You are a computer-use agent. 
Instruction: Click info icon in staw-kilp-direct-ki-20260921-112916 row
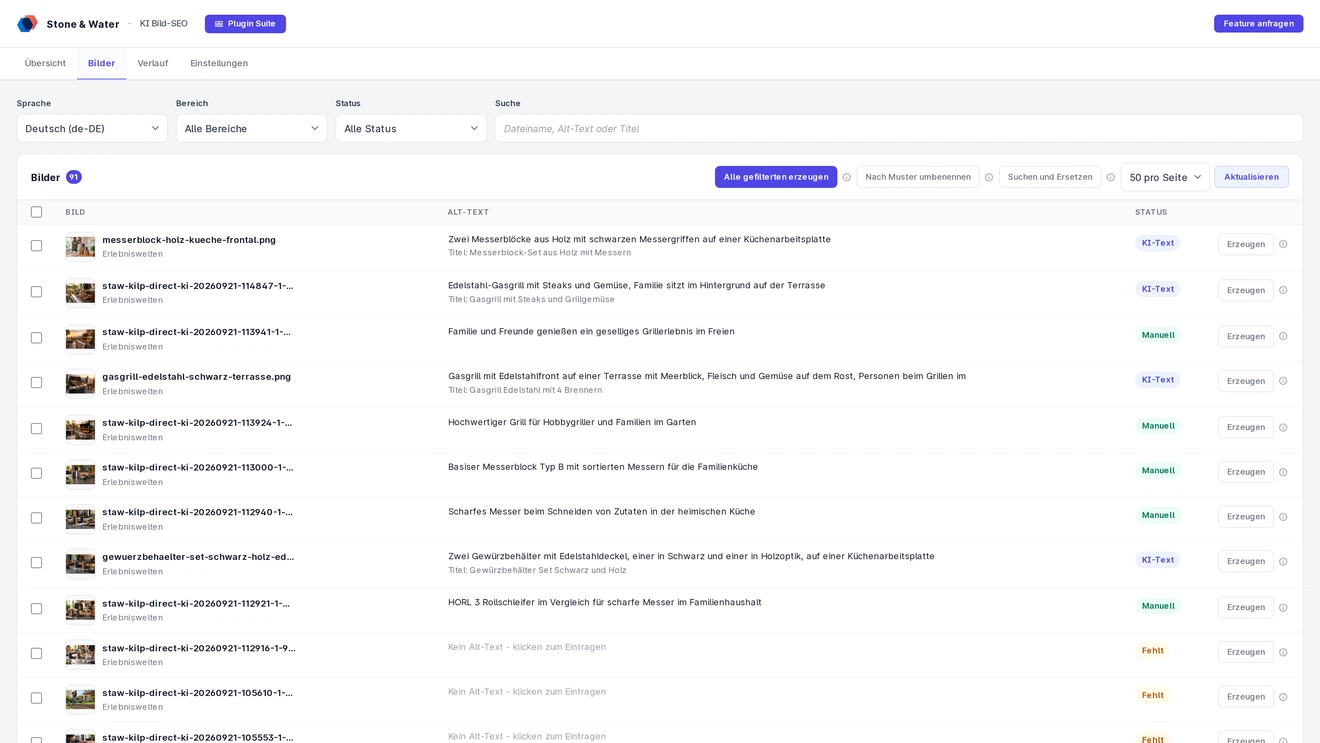coord(1283,652)
